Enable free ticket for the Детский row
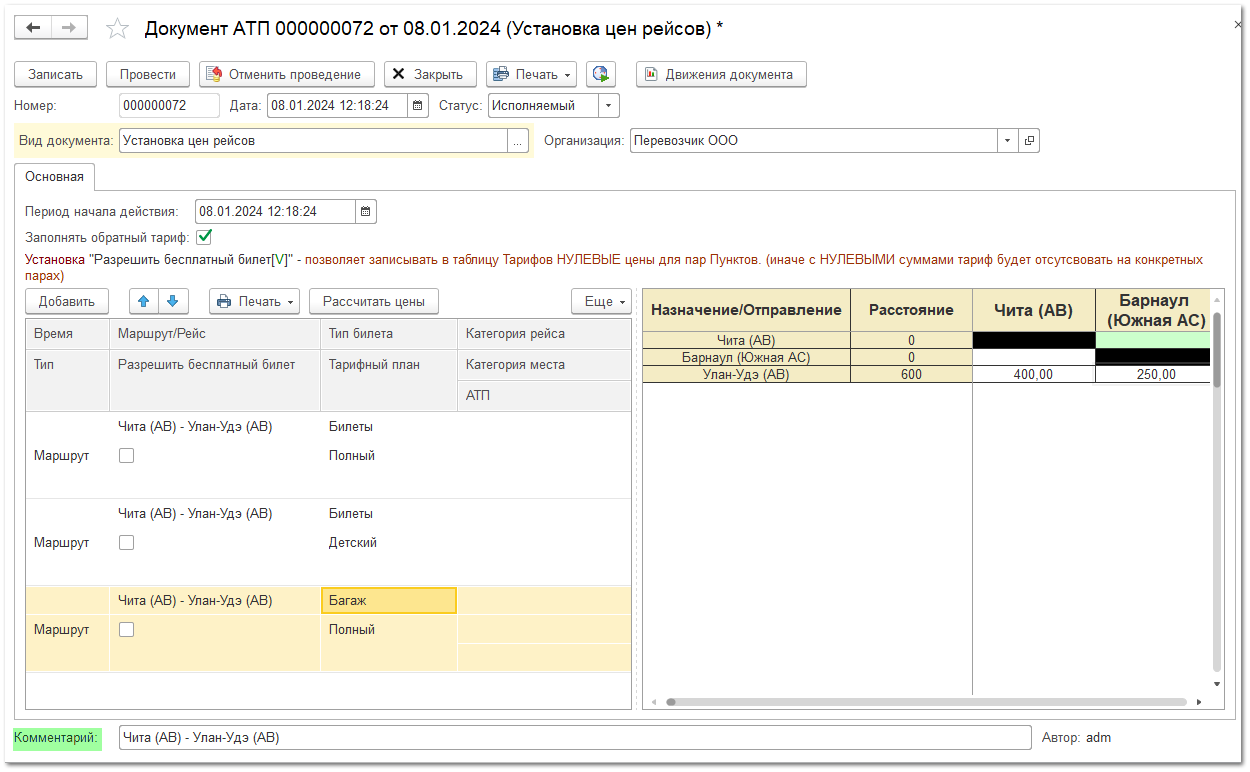 coord(126,543)
